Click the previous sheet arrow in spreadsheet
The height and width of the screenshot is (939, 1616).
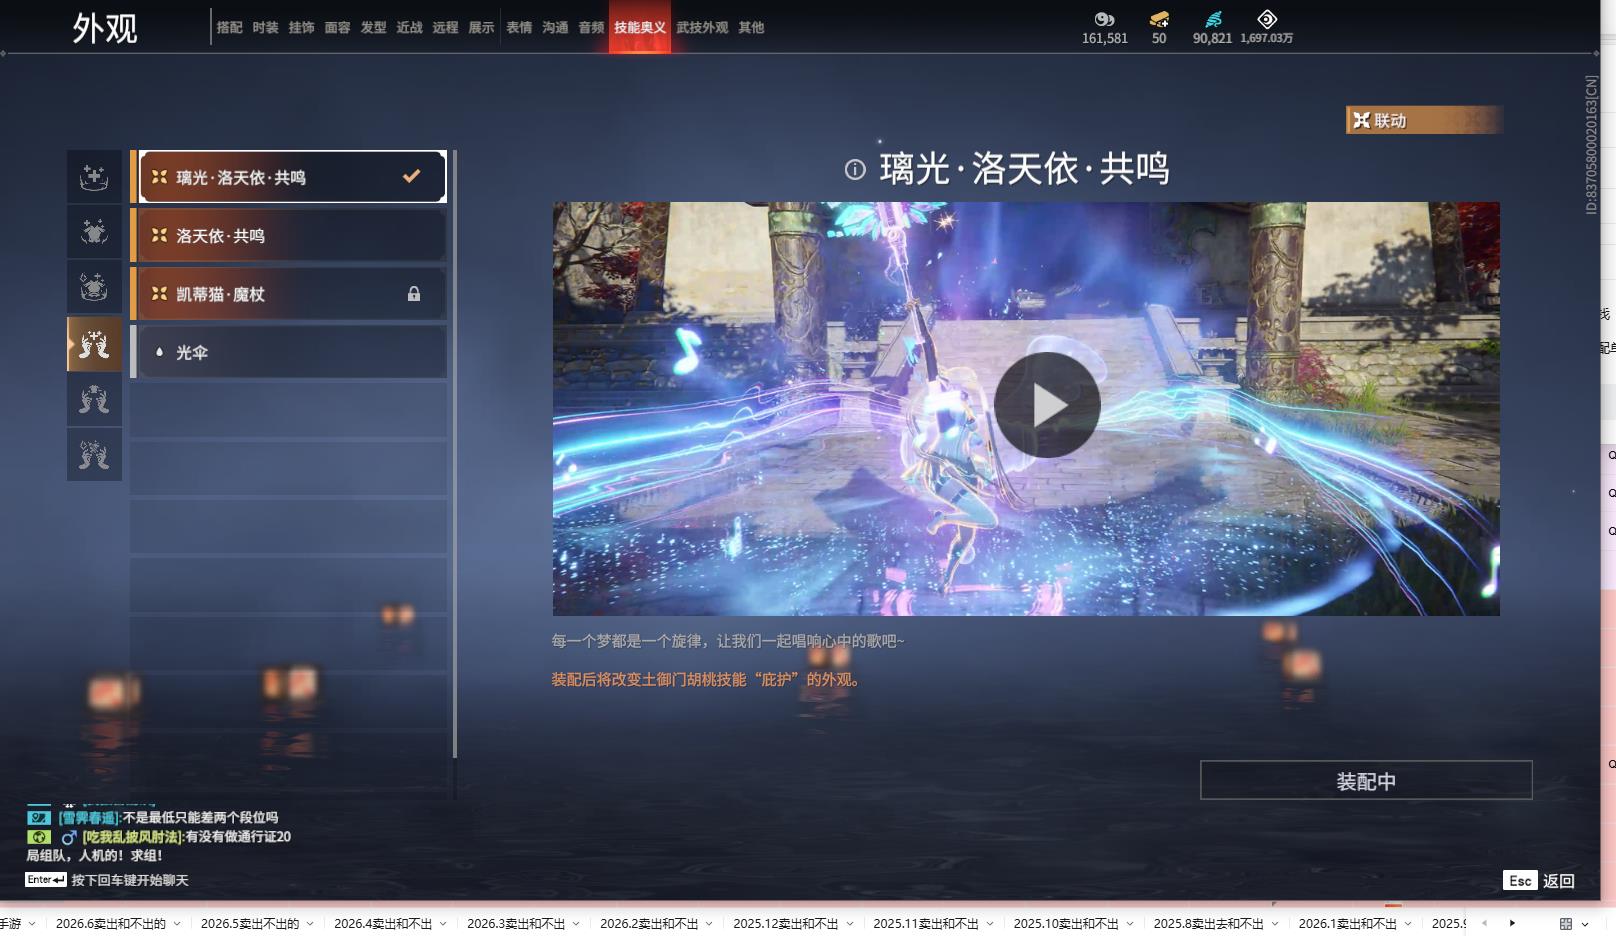point(1484,923)
